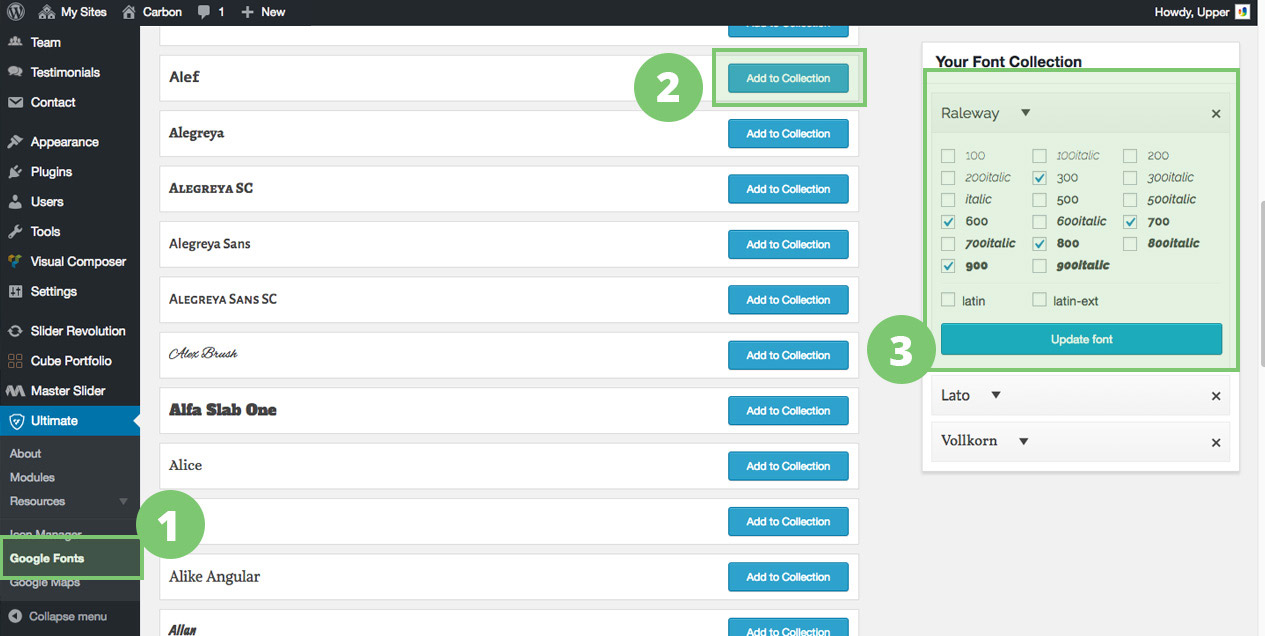1265x636 pixels.
Task: Open the Google Fonts submenu item
Action: click(47, 558)
